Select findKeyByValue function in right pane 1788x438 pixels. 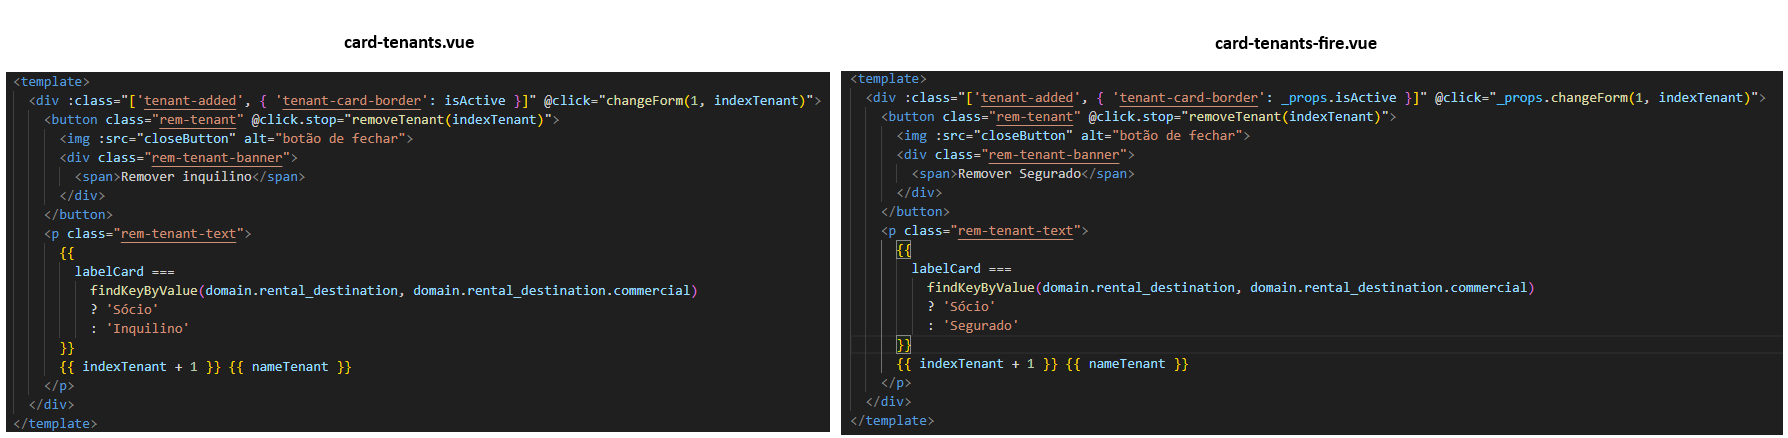pos(981,288)
